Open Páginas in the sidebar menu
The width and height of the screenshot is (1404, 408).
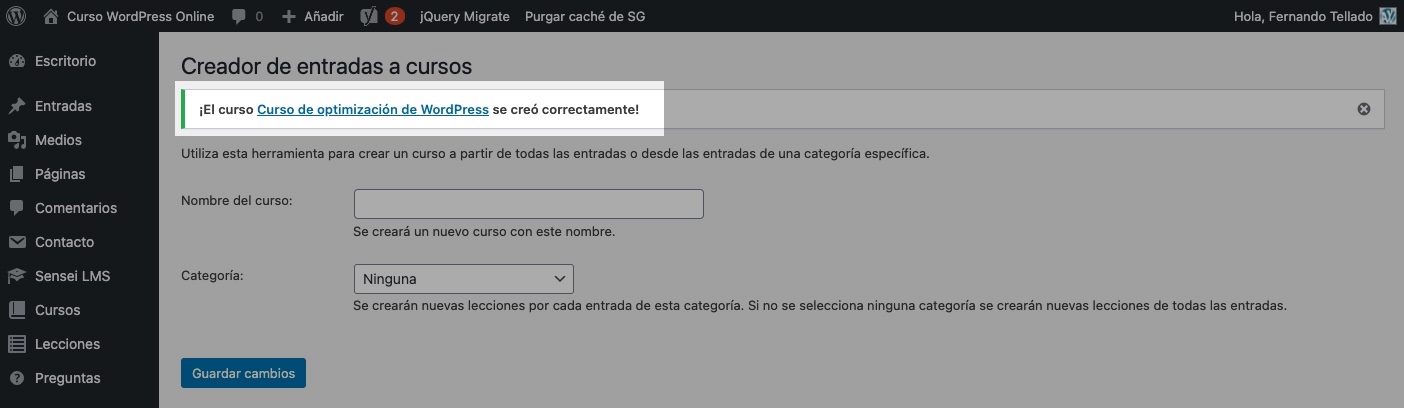point(60,174)
